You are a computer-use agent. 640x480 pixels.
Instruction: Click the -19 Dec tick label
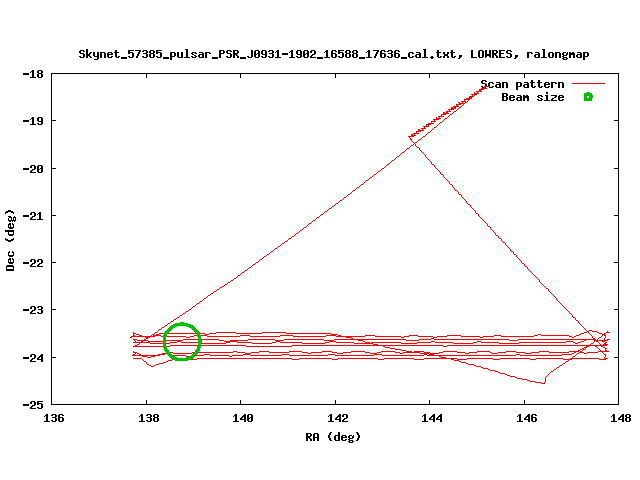point(33,121)
